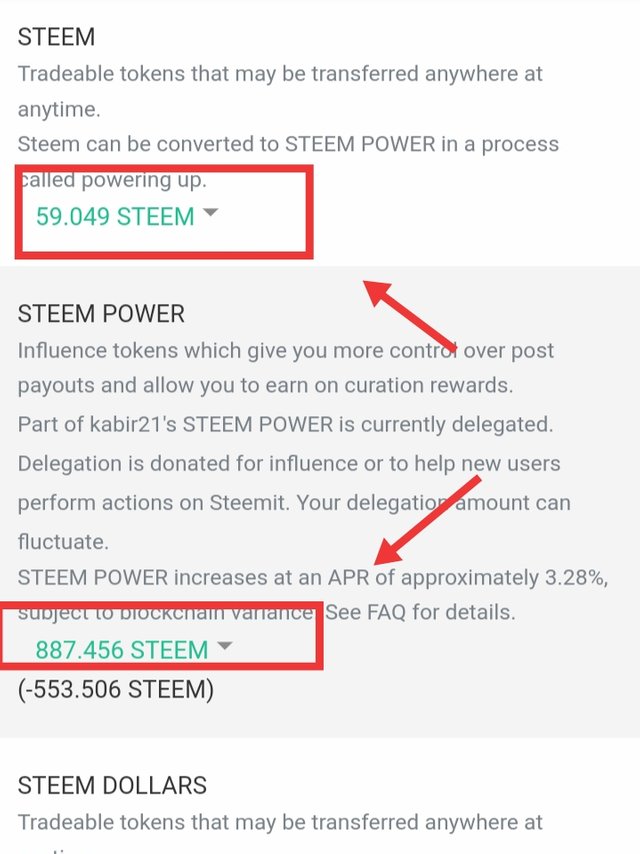Screen dimensions: 640x854
Task: Select the (-553.506 STEEM) delegated amount
Action: (x=115, y=689)
